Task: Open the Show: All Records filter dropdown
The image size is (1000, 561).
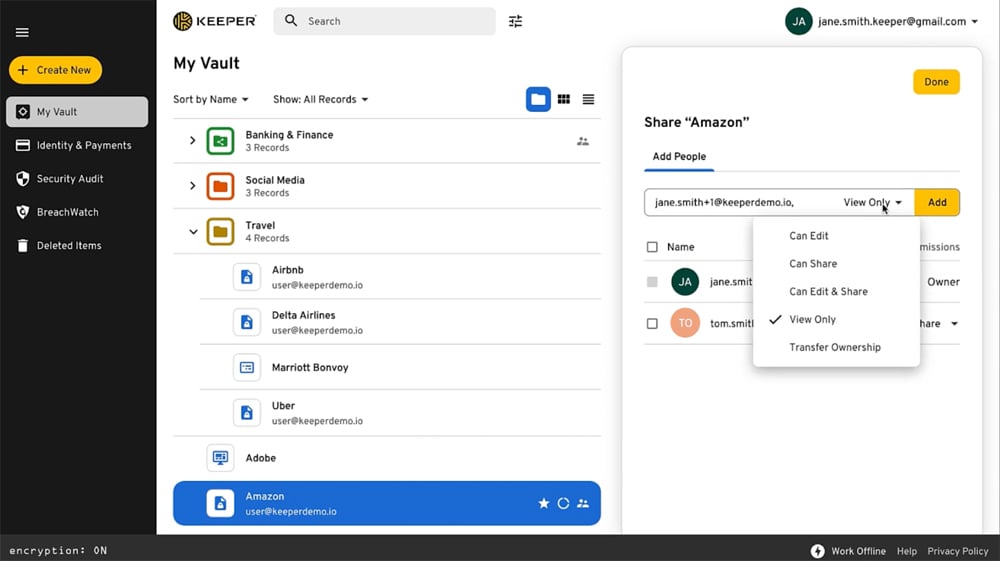Action: tap(320, 100)
